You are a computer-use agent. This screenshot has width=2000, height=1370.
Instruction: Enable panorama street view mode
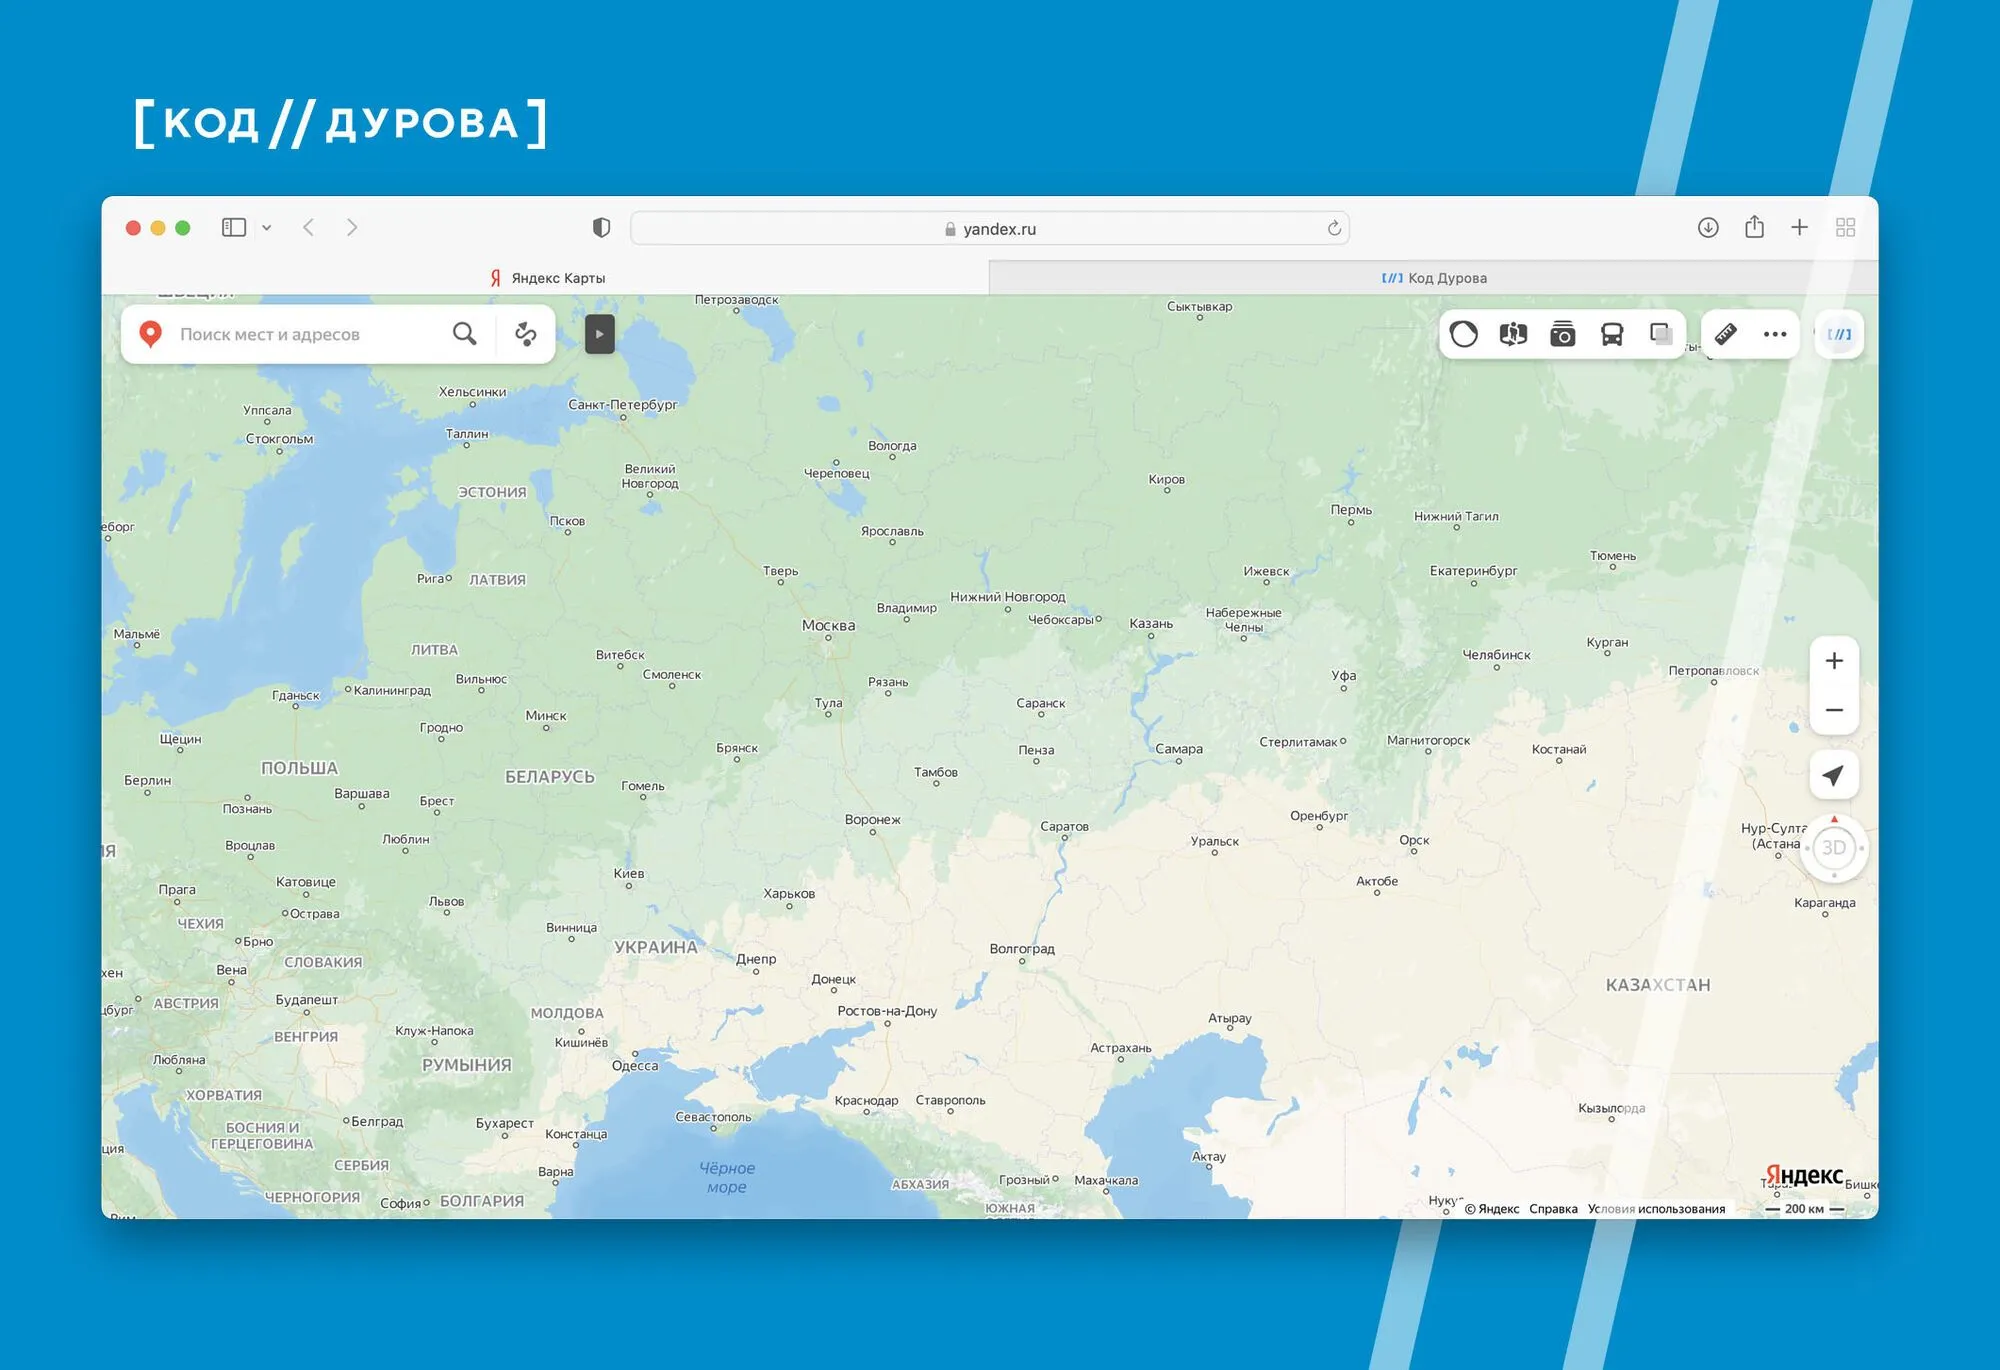[x=1511, y=334]
